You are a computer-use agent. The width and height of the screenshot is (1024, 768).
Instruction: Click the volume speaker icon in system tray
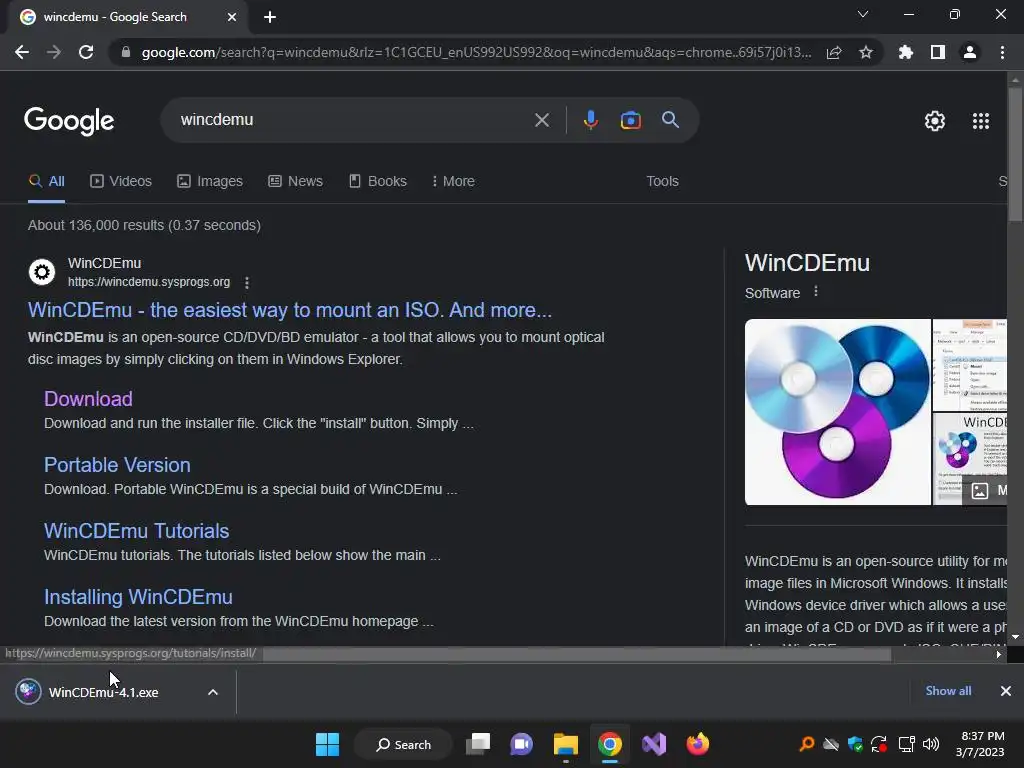tap(931, 744)
